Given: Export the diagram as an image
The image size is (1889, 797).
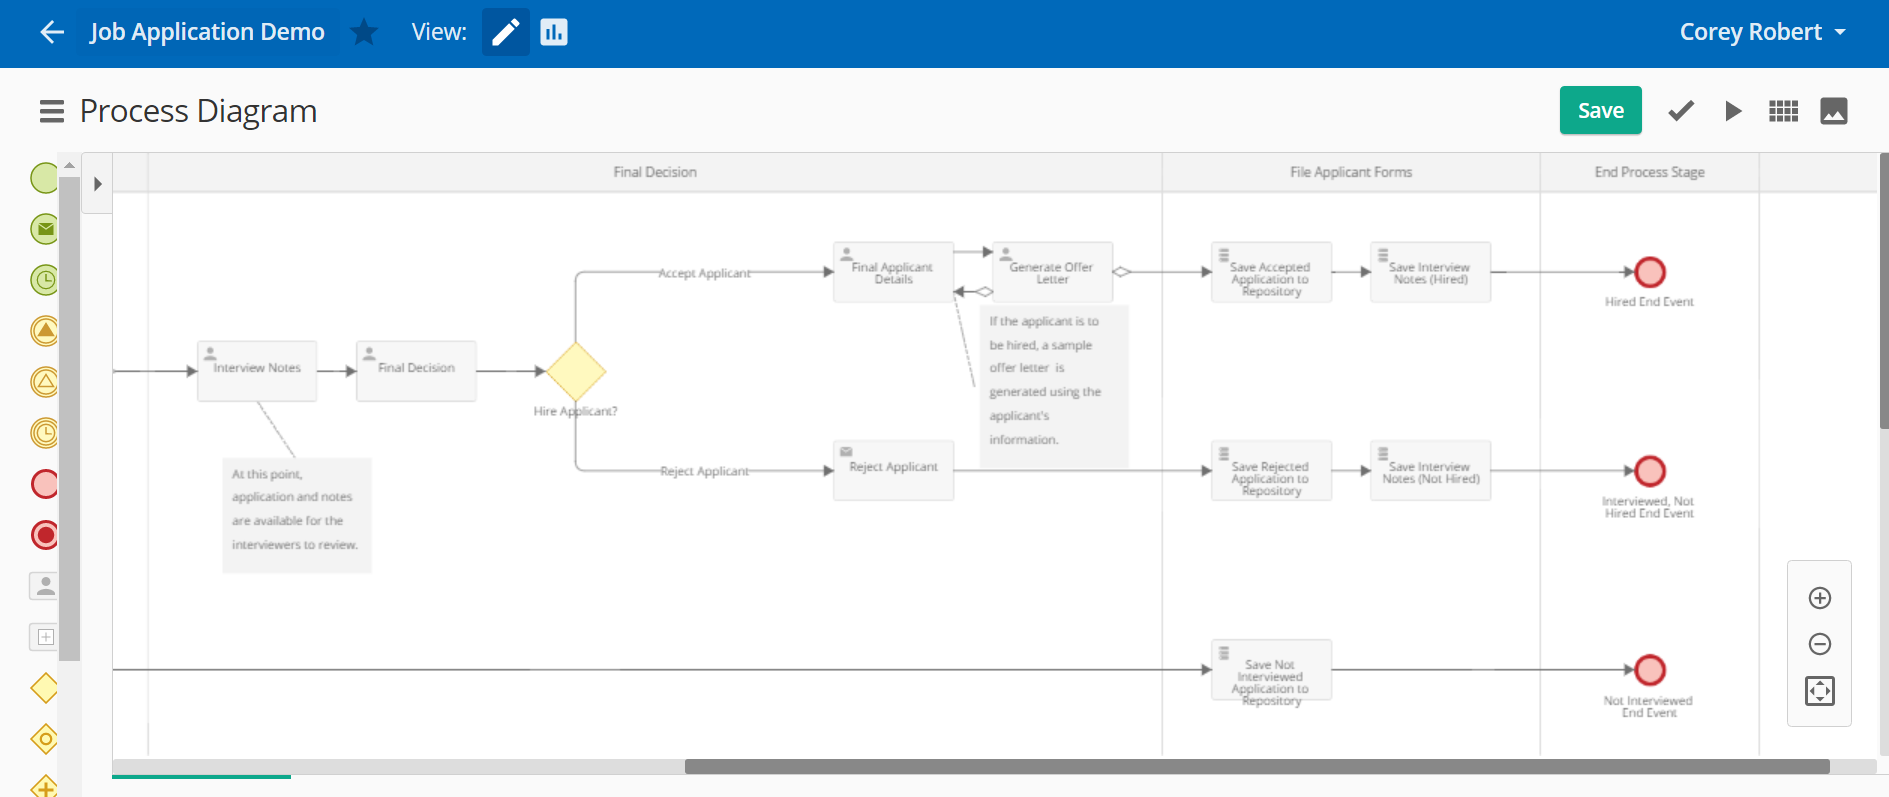Looking at the screenshot, I should coord(1833,111).
